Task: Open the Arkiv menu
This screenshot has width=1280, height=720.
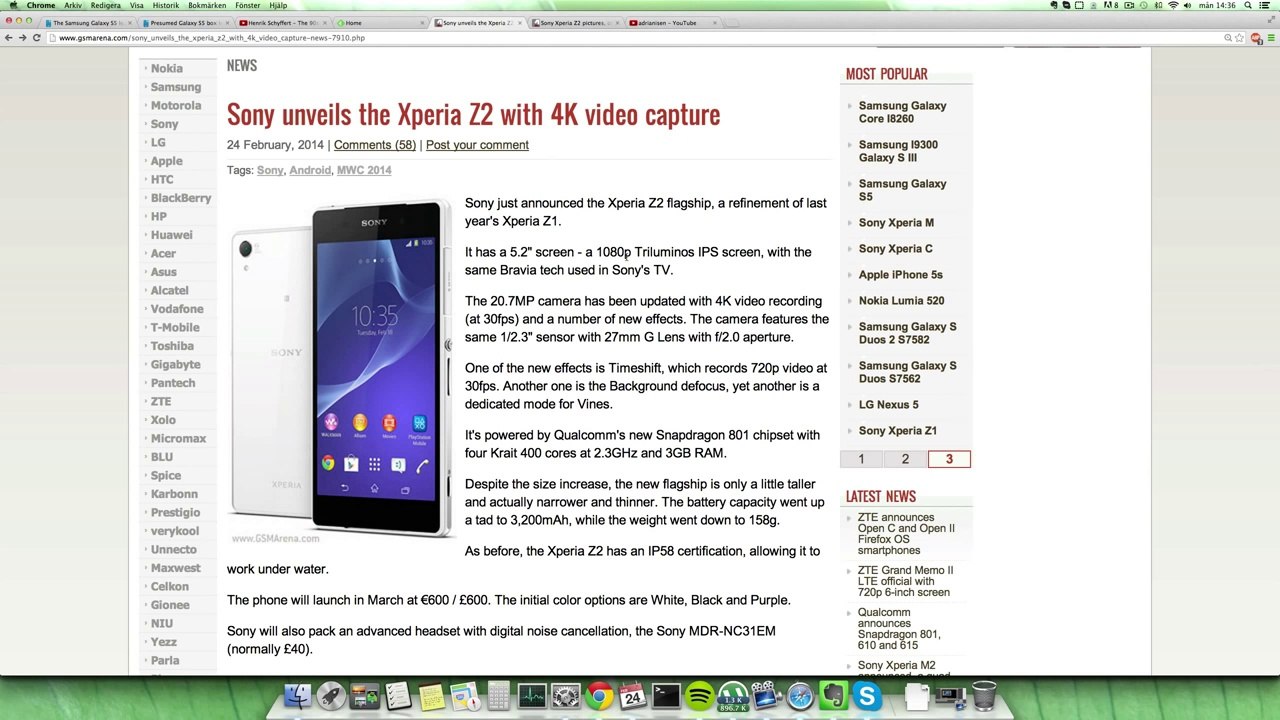Action: coord(73,5)
